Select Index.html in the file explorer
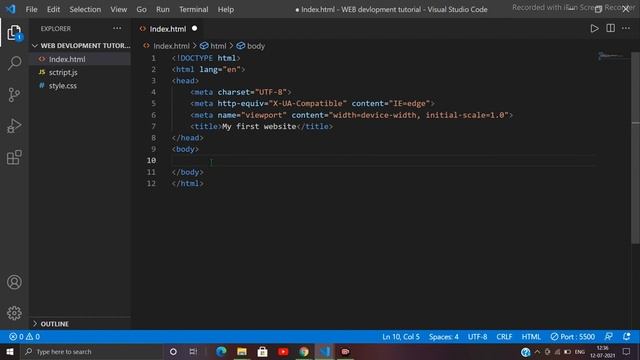640x360 pixels. (81, 59)
